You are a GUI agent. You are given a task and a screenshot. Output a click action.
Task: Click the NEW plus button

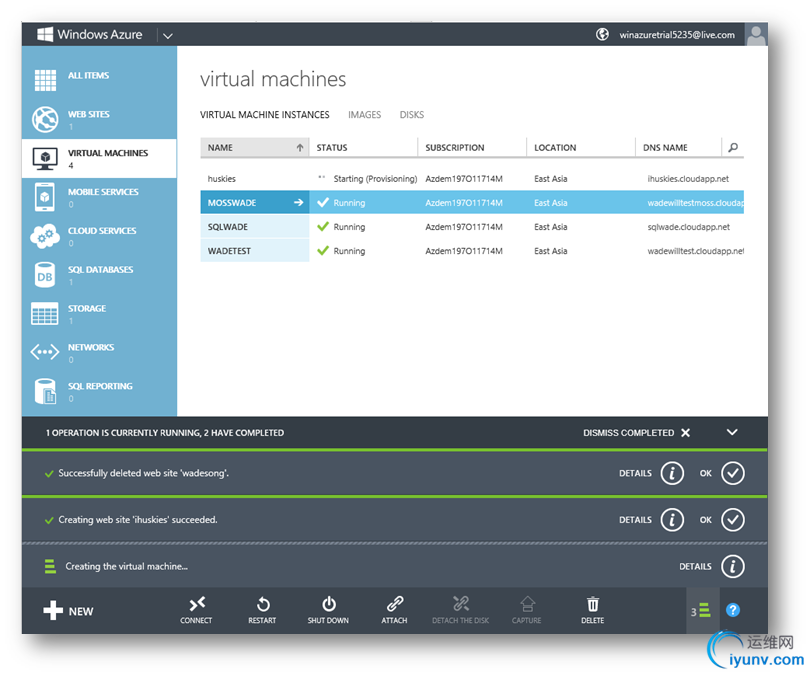68,611
